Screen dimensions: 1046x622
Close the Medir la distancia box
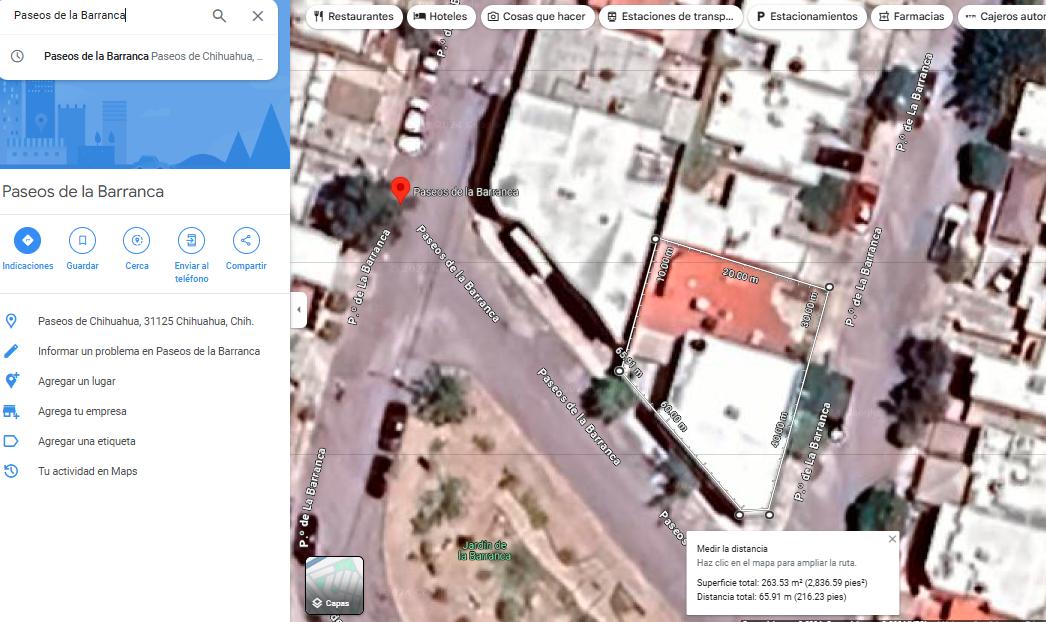(x=892, y=539)
